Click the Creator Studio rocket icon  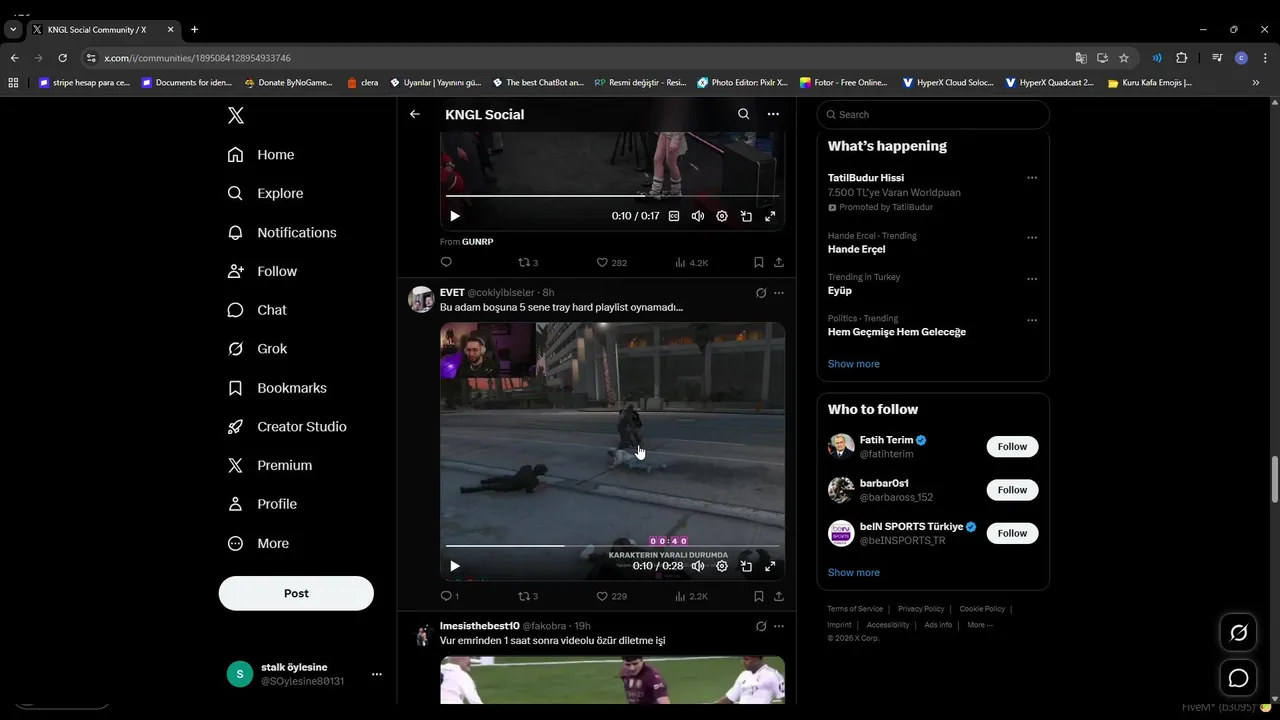pyautogui.click(x=236, y=427)
